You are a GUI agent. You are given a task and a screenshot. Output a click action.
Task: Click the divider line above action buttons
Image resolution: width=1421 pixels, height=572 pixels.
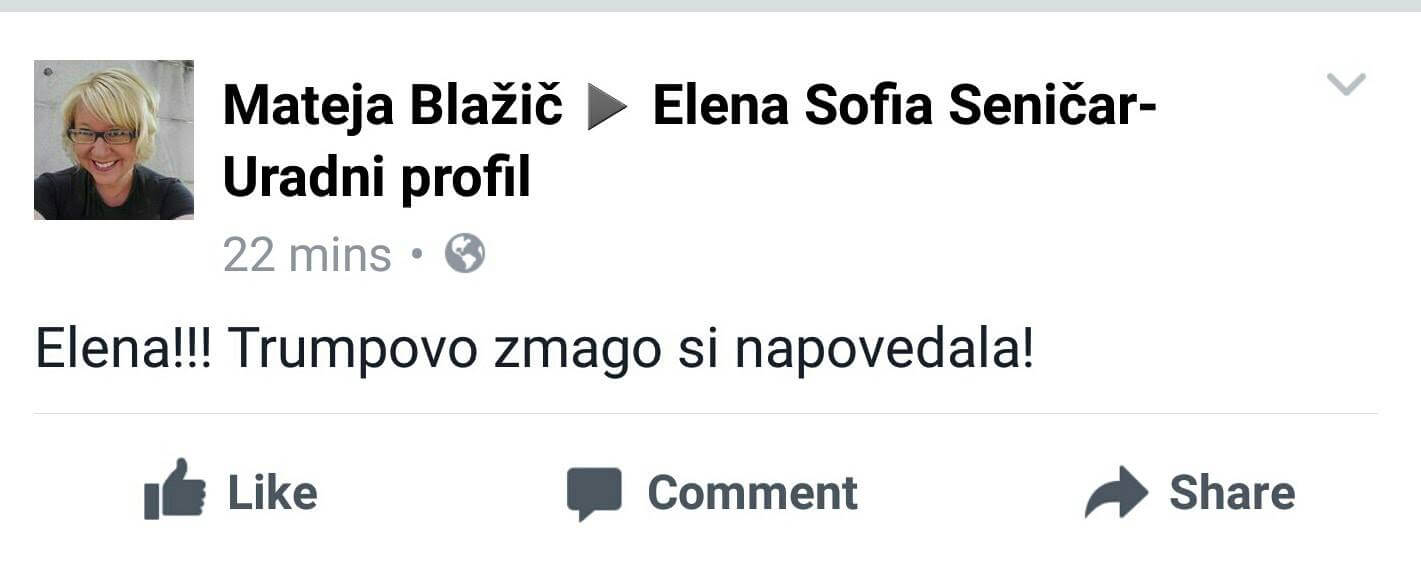(706, 413)
